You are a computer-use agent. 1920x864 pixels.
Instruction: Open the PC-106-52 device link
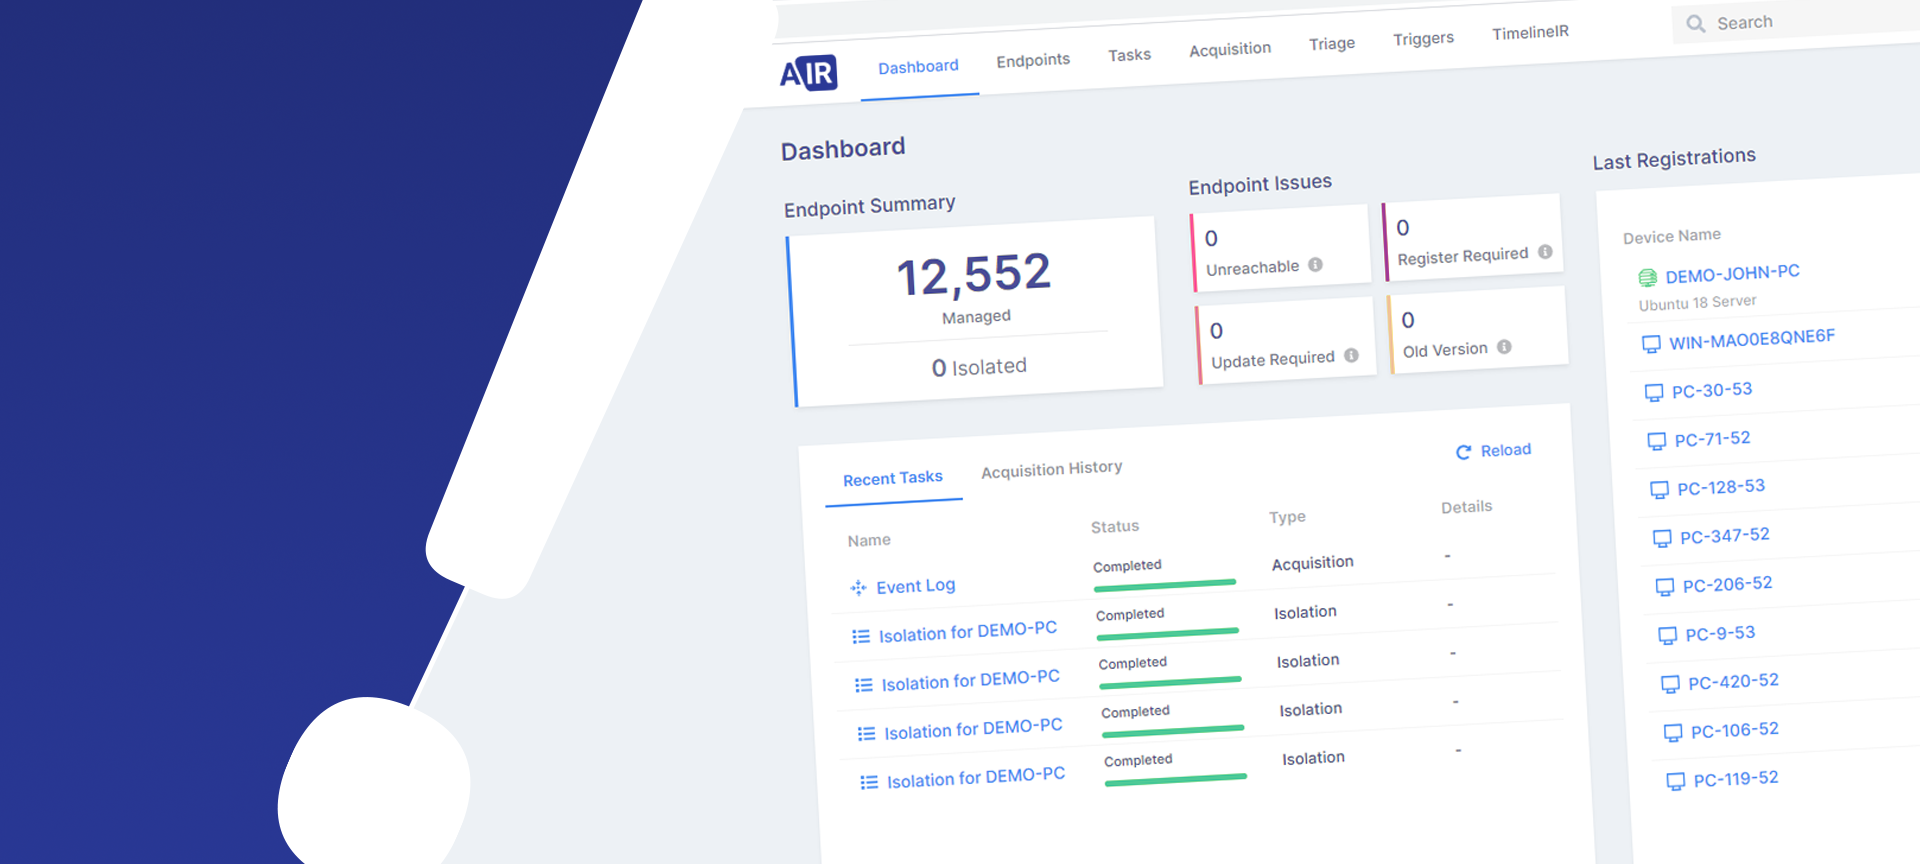point(1735,731)
